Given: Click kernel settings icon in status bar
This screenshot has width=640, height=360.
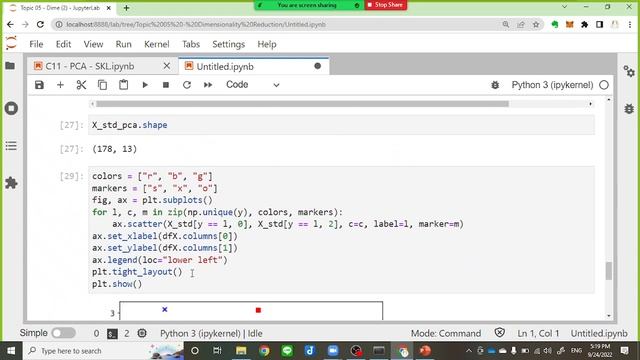Looking at the screenshot, I should (142, 333).
